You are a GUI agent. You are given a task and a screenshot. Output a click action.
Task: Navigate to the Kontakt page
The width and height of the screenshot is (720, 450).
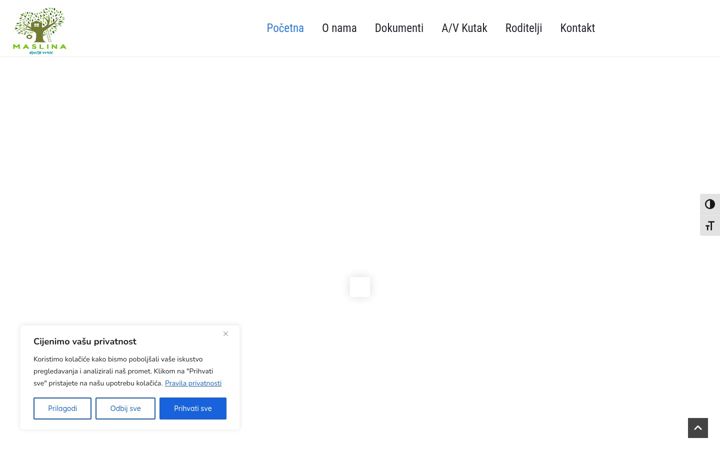[577, 28]
